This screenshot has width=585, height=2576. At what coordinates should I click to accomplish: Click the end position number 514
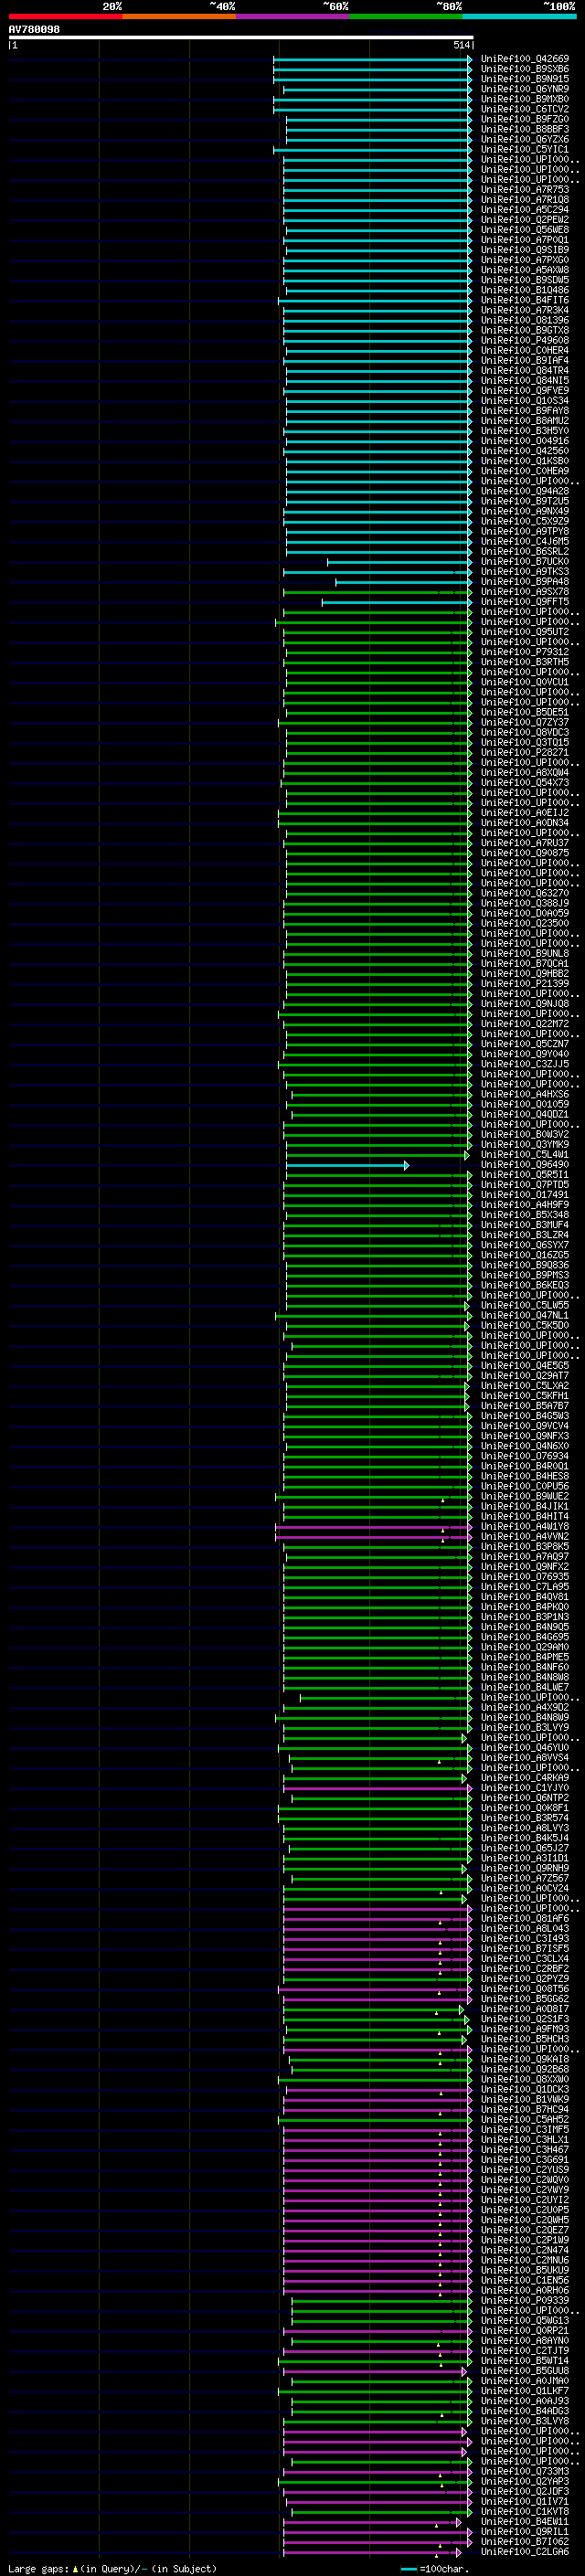coord(461,45)
